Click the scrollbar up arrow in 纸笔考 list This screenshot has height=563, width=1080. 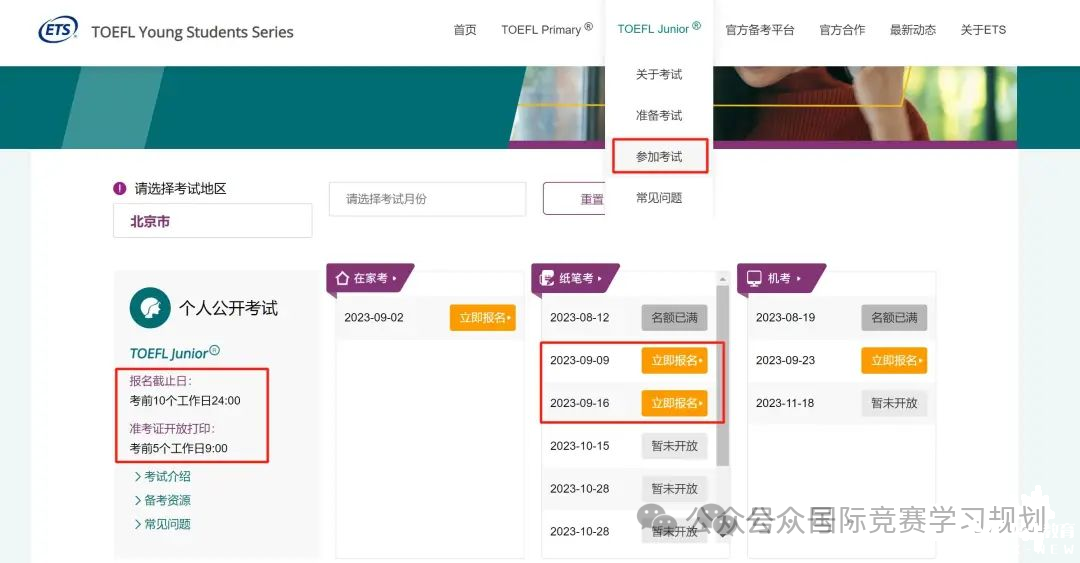click(x=723, y=278)
